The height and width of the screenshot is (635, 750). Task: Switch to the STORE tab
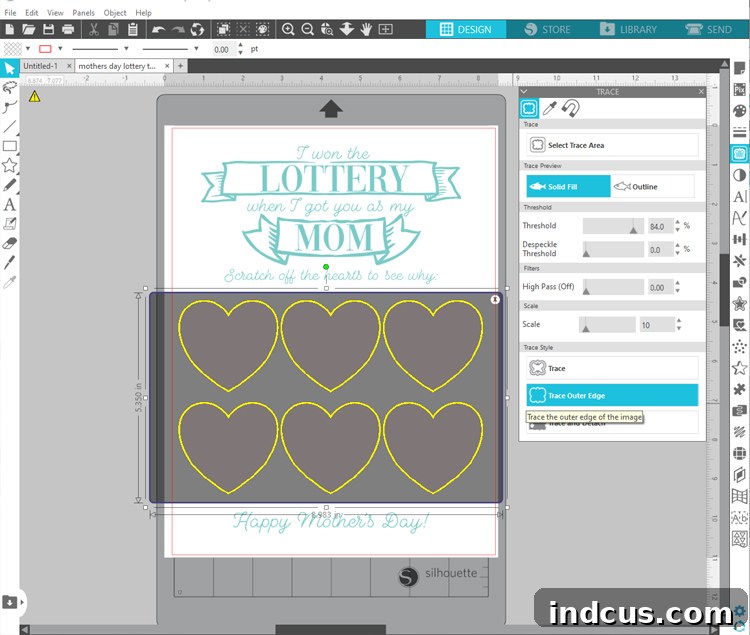pos(548,30)
